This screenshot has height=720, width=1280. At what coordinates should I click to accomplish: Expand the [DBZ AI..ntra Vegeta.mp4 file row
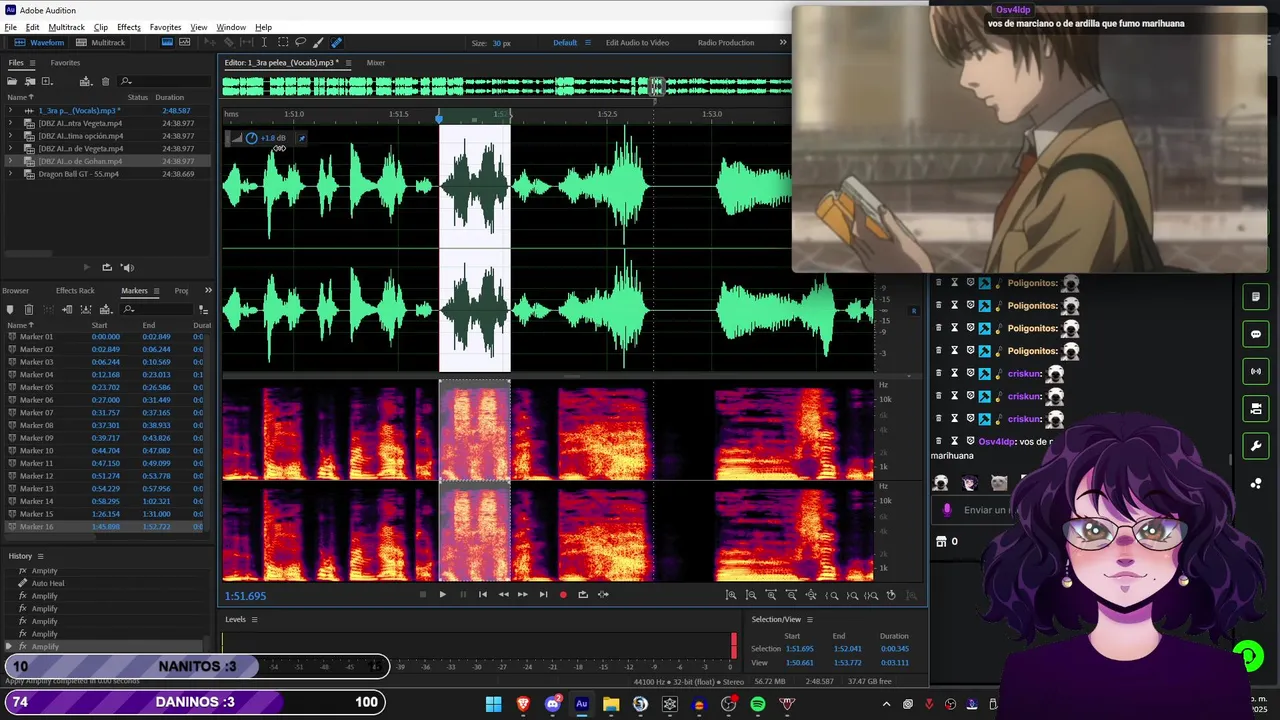click(11, 124)
